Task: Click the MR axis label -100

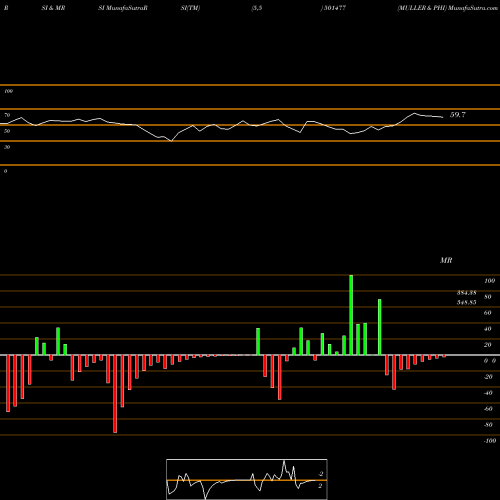Action: (x=490, y=441)
